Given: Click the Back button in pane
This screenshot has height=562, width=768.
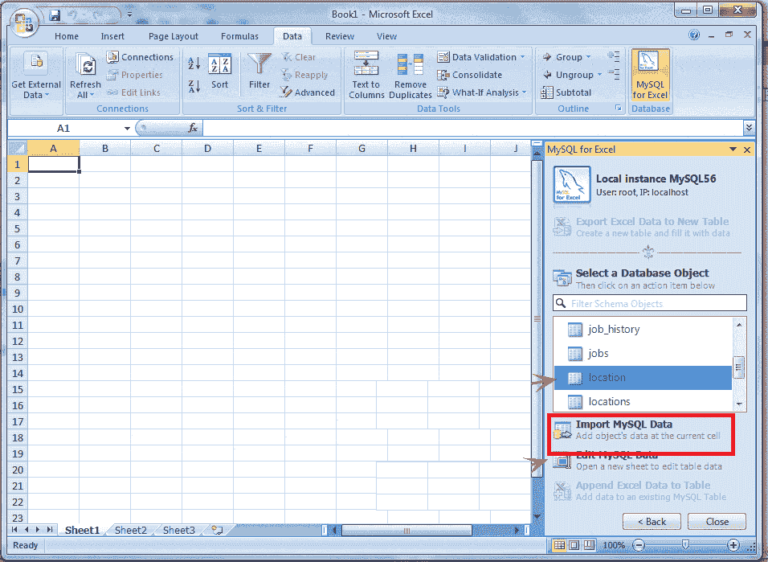Looking at the screenshot, I should click(651, 522).
